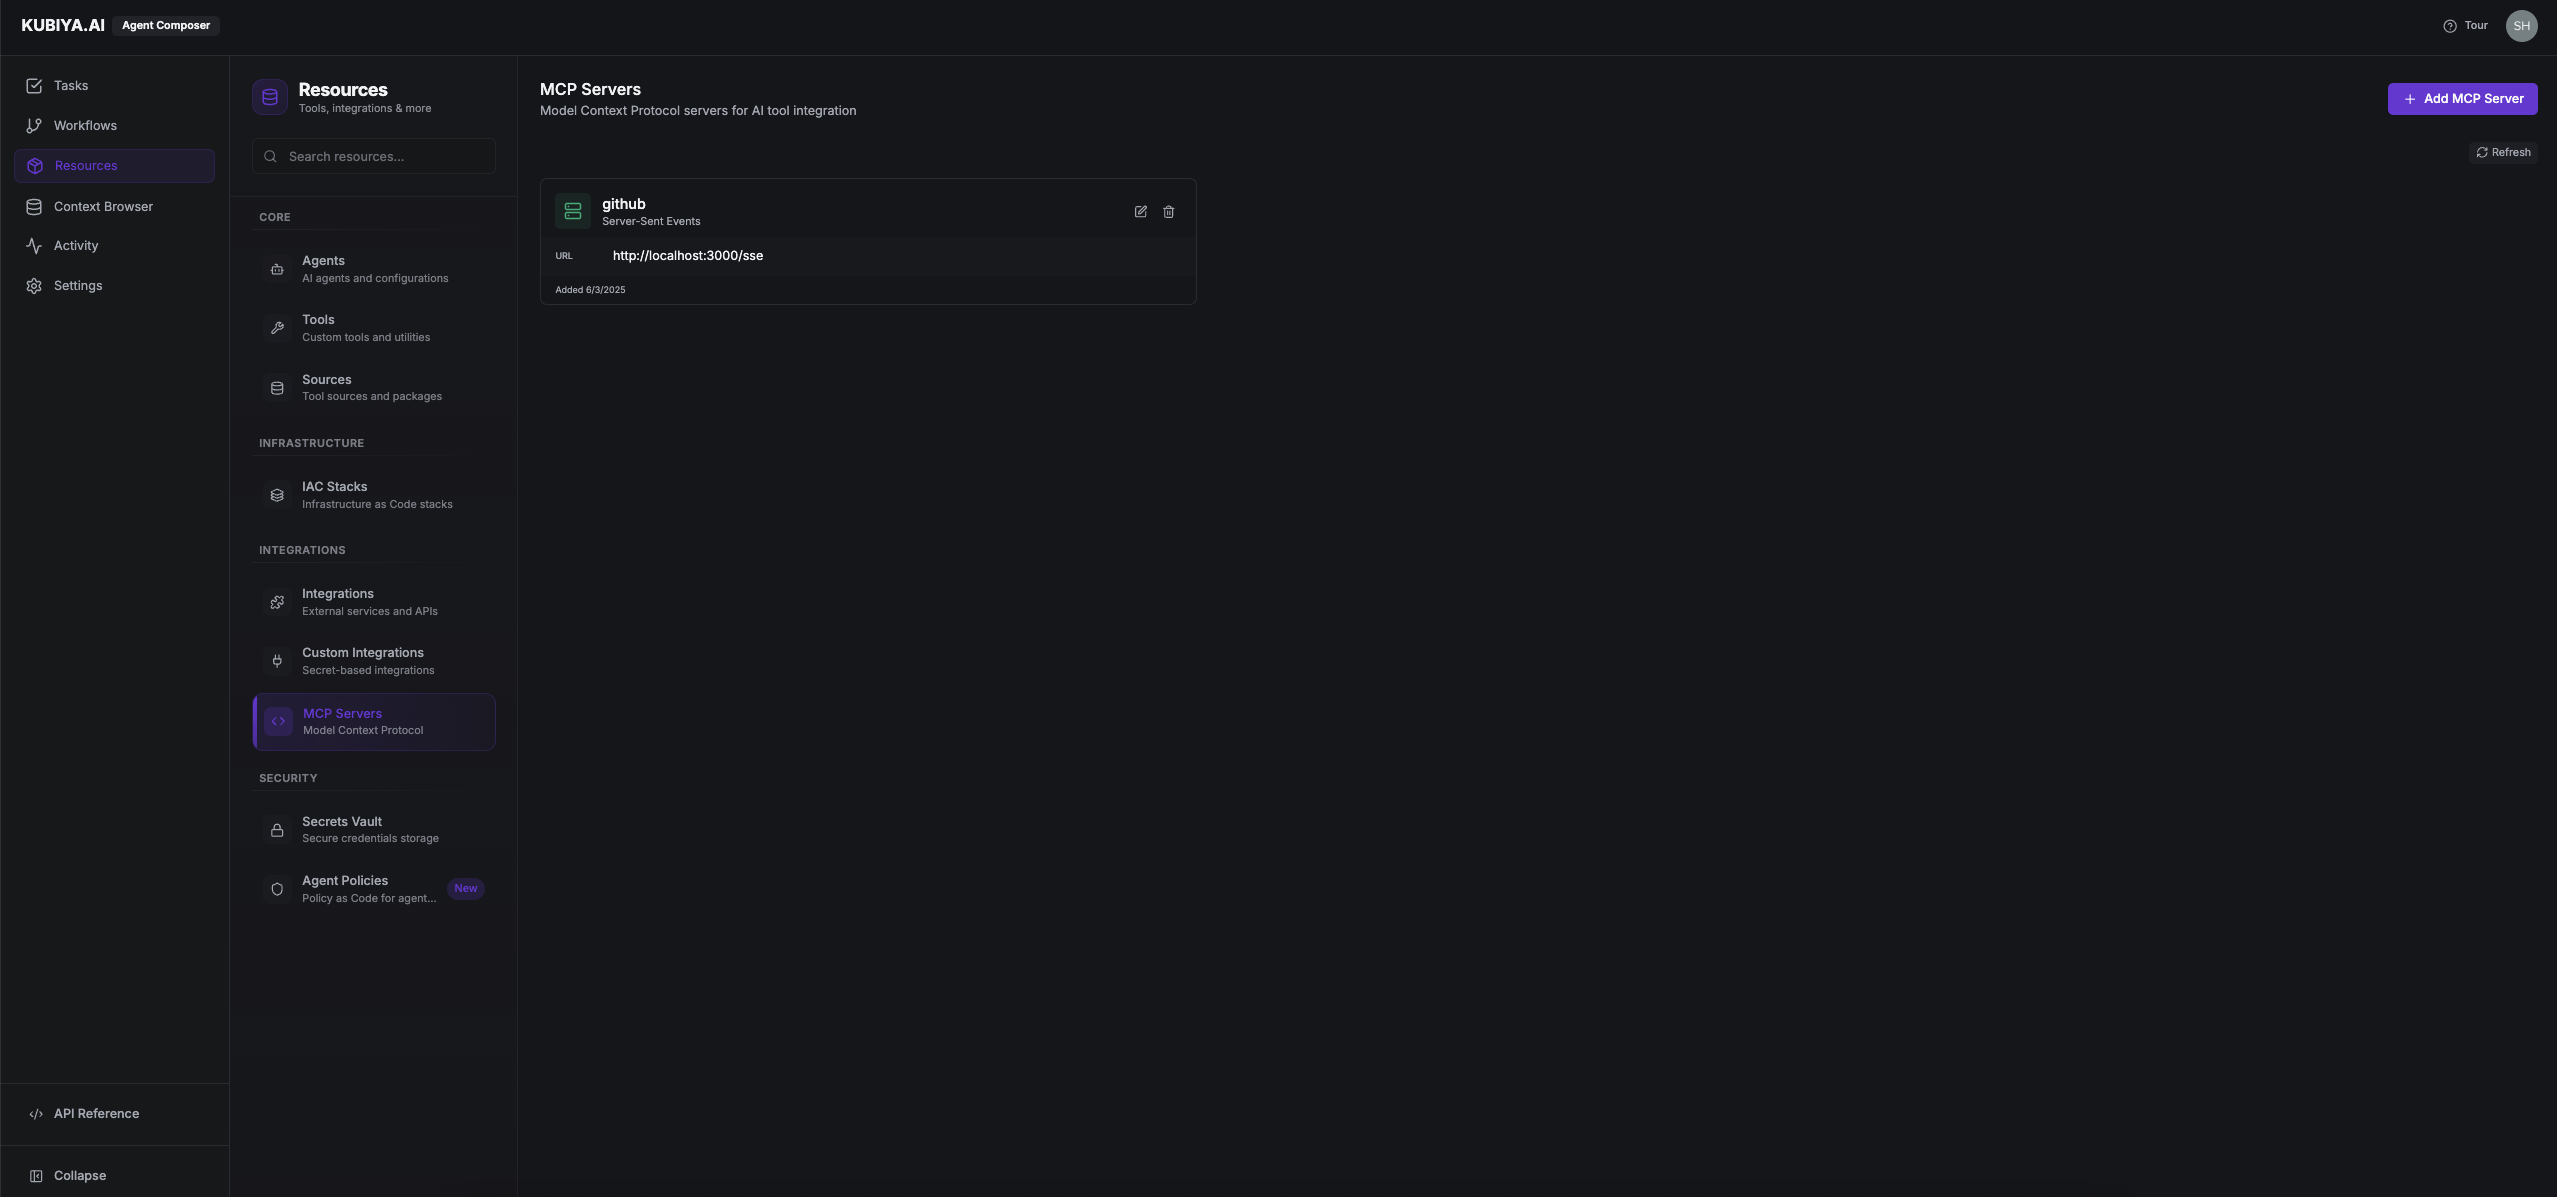Viewport: 2557px width, 1197px height.
Task: Click the Agent Composer badge
Action: (166, 26)
